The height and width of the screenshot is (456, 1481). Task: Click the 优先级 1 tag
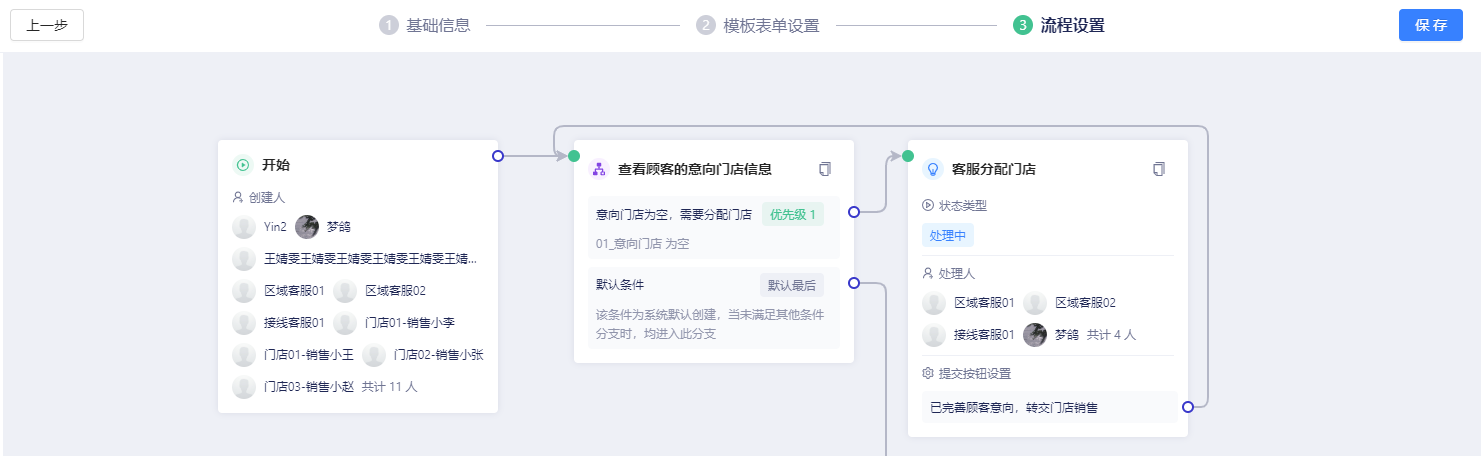pos(793,214)
